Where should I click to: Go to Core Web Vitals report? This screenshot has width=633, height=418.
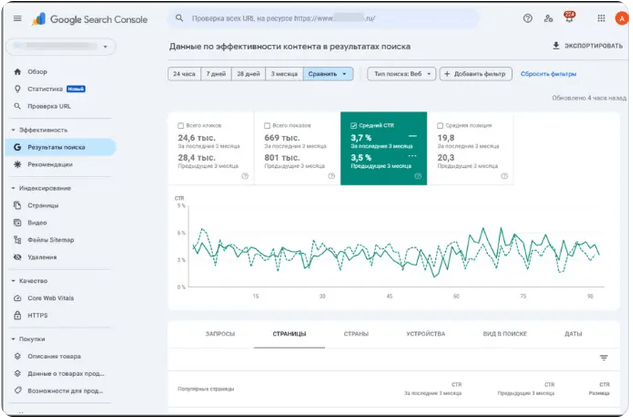click(x=50, y=298)
